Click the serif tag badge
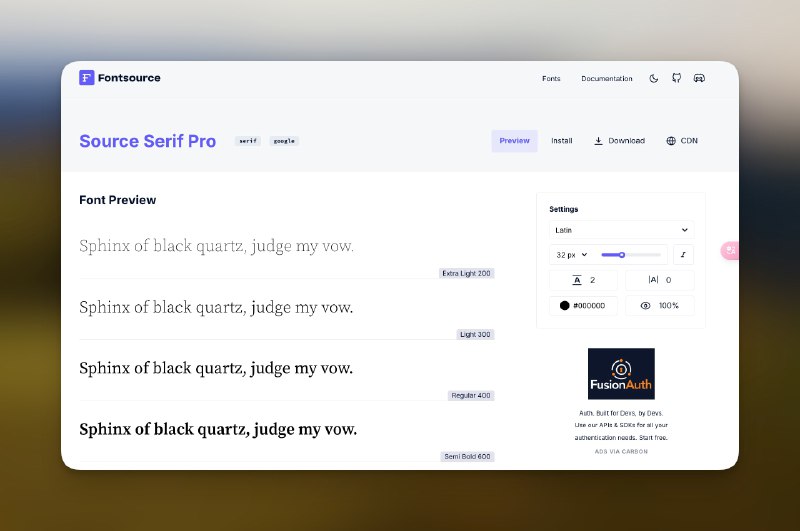The width and height of the screenshot is (800, 531). (x=248, y=141)
